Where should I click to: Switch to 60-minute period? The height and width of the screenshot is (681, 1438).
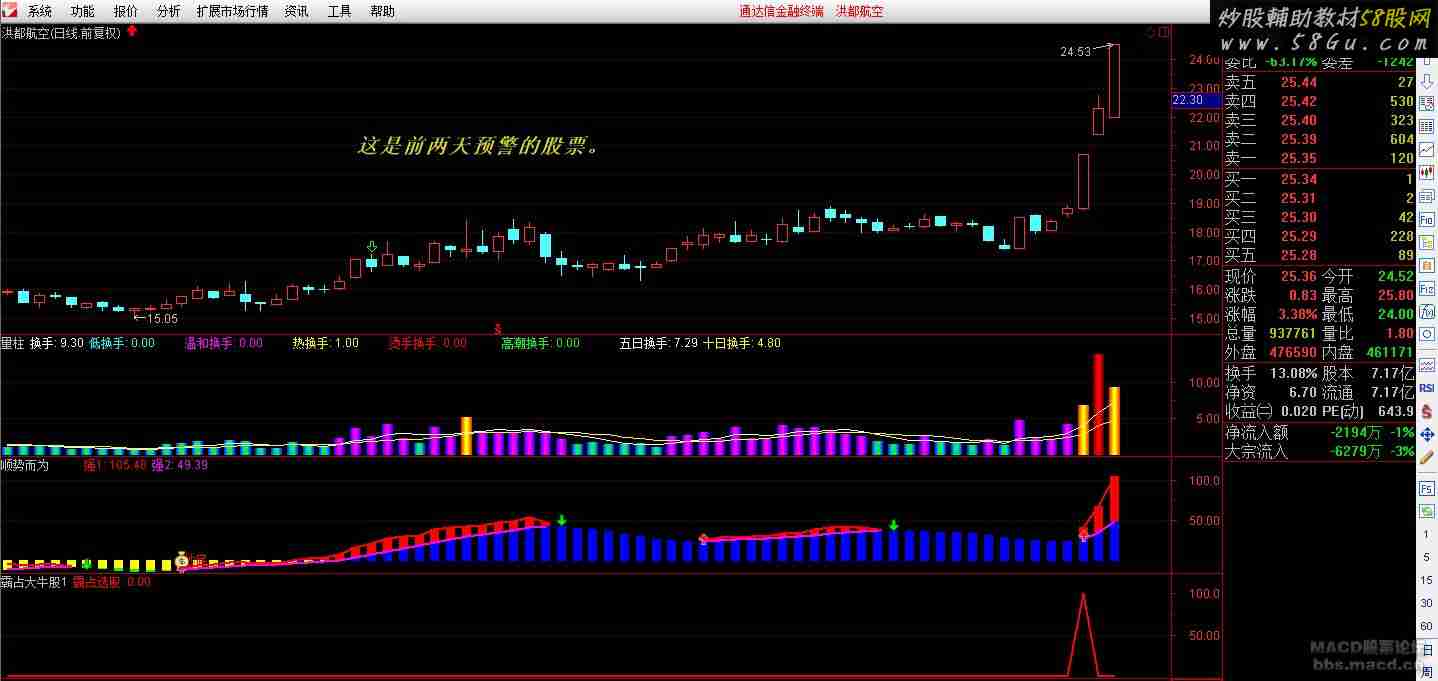click(x=1427, y=625)
